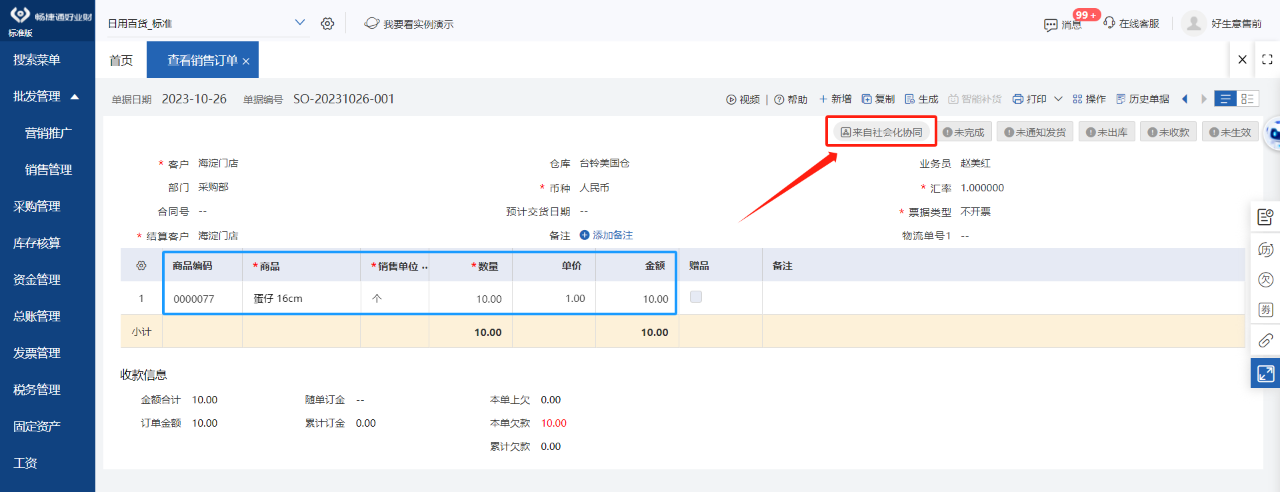Click the 历 history icon on right panel
The image size is (1280, 492).
(x=1265, y=248)
